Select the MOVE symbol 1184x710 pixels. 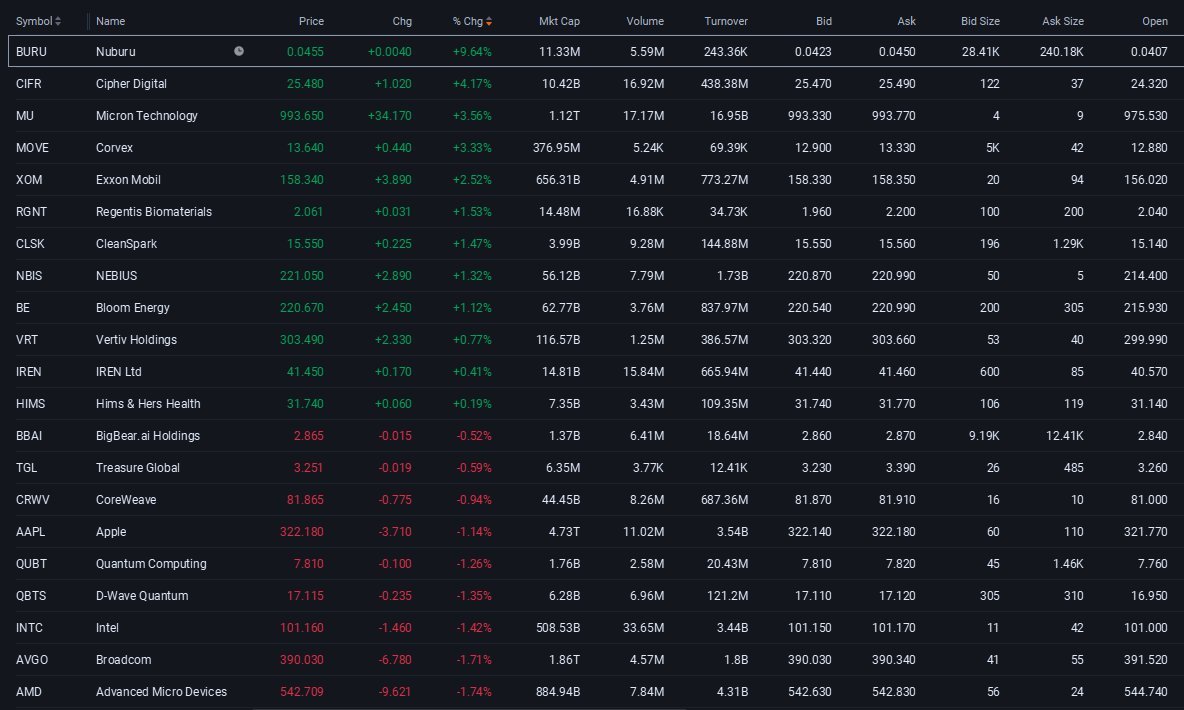tap(32, 148)
